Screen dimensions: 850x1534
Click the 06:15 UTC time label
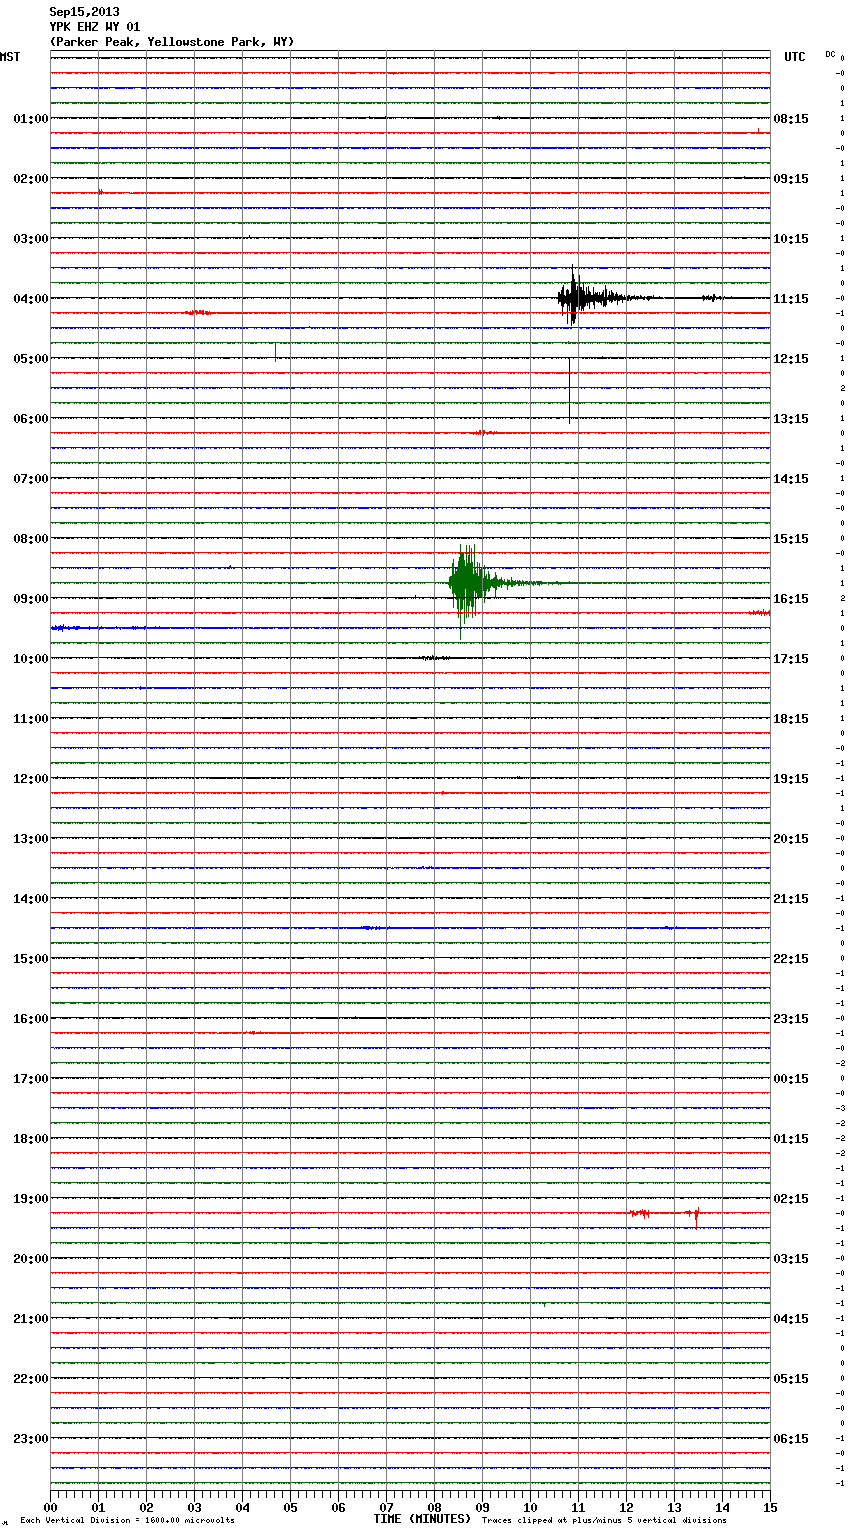[x=791, y=1439]
